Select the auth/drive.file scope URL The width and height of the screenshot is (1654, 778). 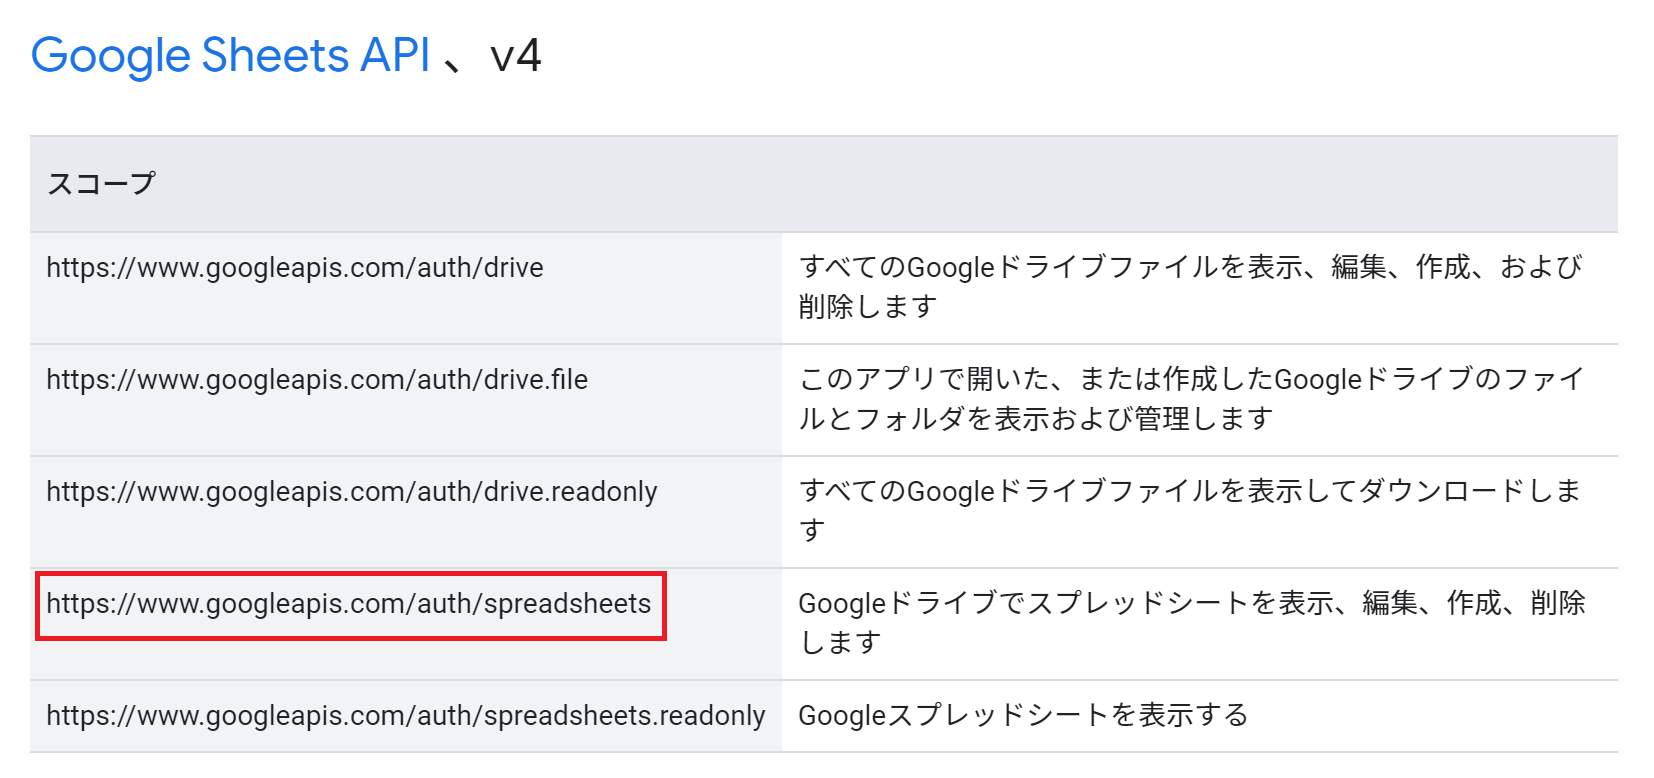317,380
